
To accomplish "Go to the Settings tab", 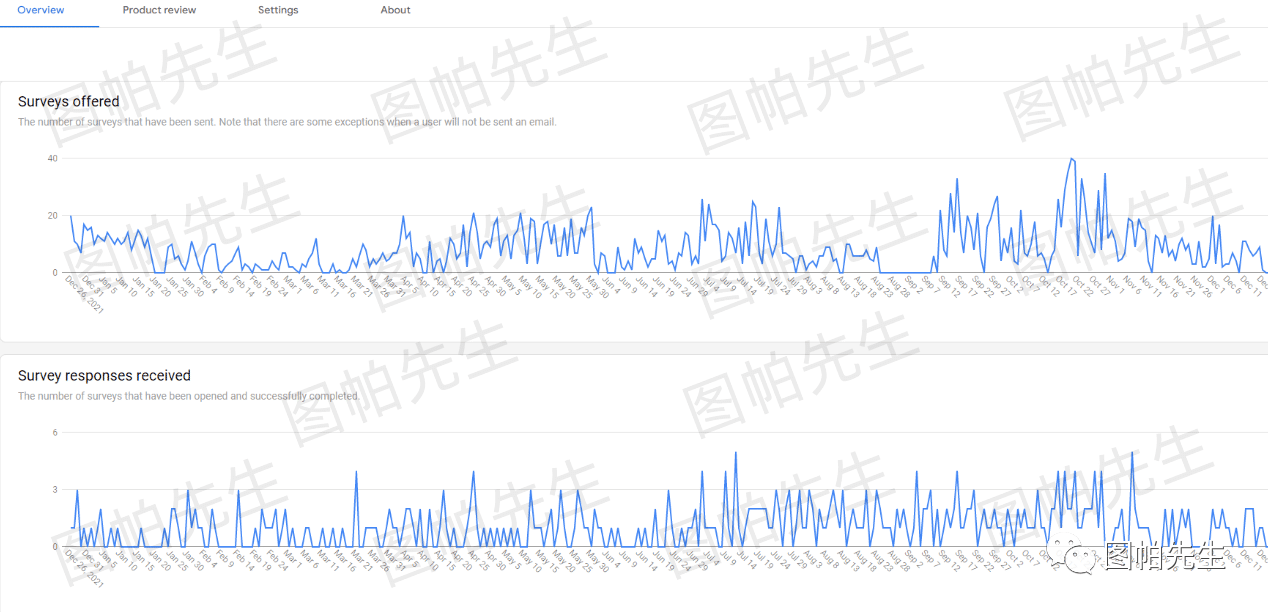I will point(278,10).
